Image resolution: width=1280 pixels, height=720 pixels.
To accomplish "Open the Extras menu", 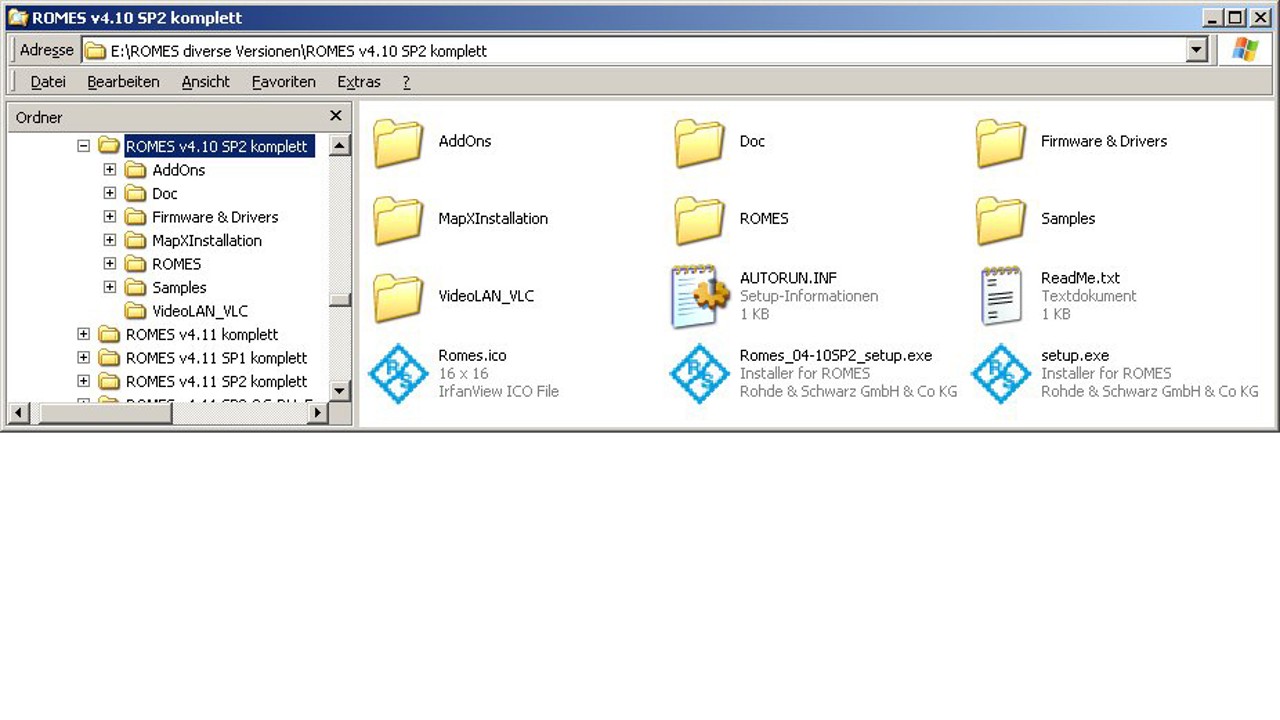I will coord(359,82).
